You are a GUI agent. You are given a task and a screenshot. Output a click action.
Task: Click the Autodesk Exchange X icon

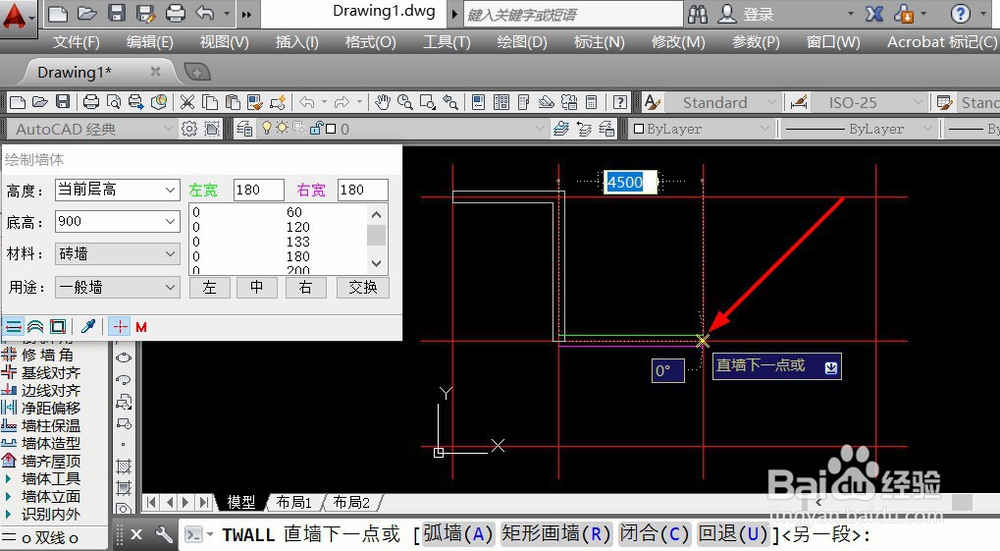point(874,14)
